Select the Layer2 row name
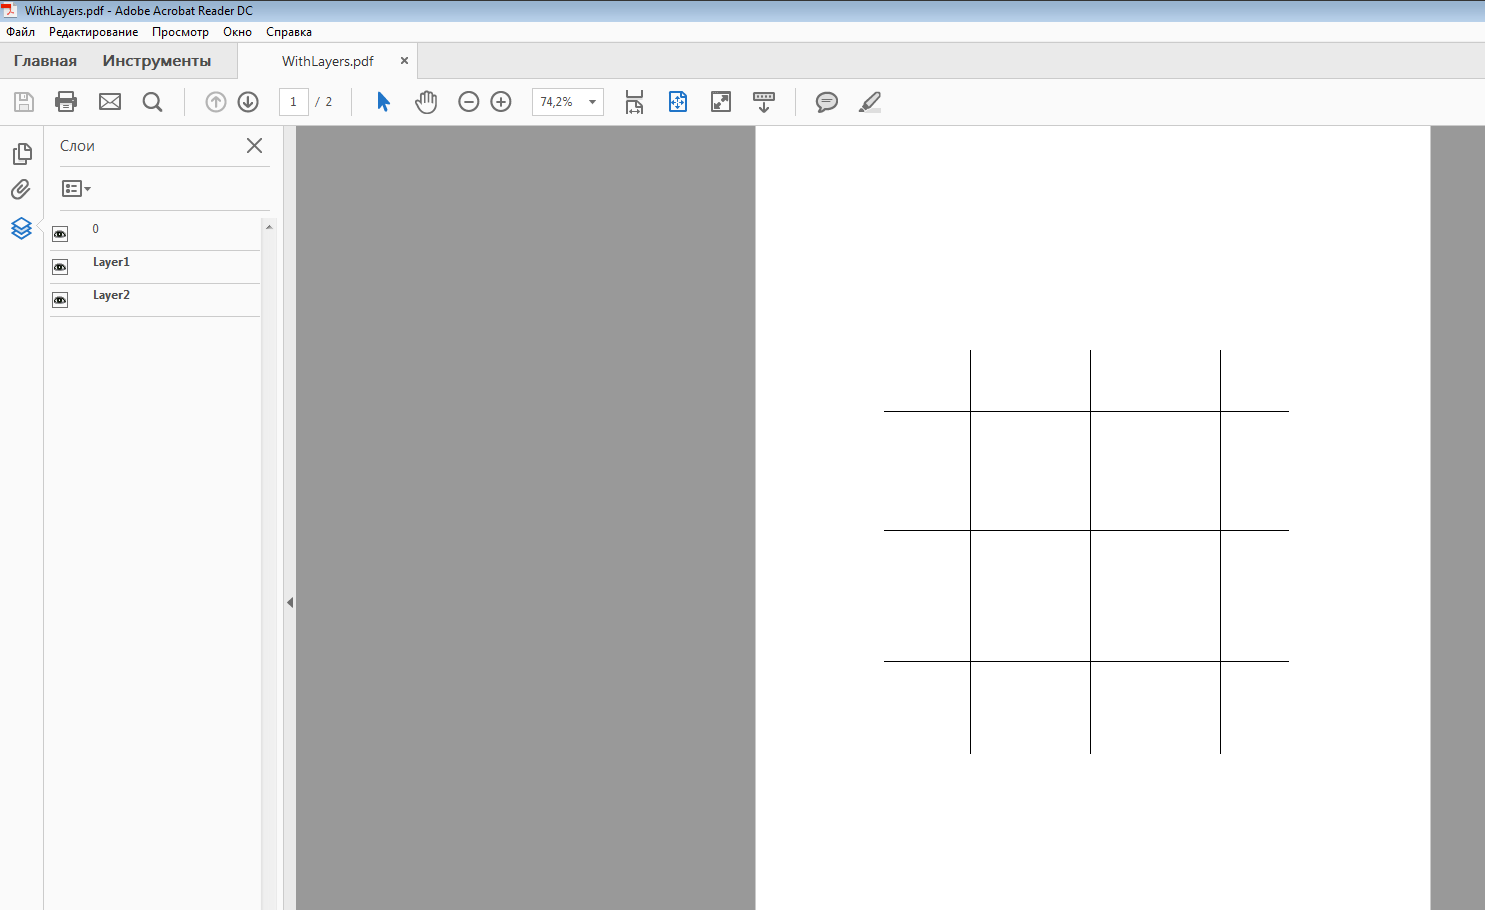This screenshot has height=910, width=1485. pyautogui.click(x=111, y=295)
